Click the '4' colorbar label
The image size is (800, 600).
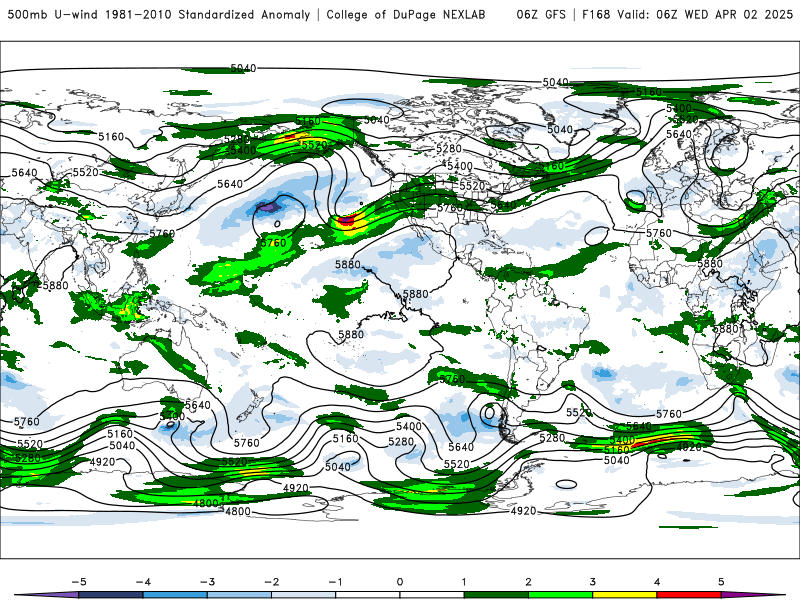click(657, 582)
